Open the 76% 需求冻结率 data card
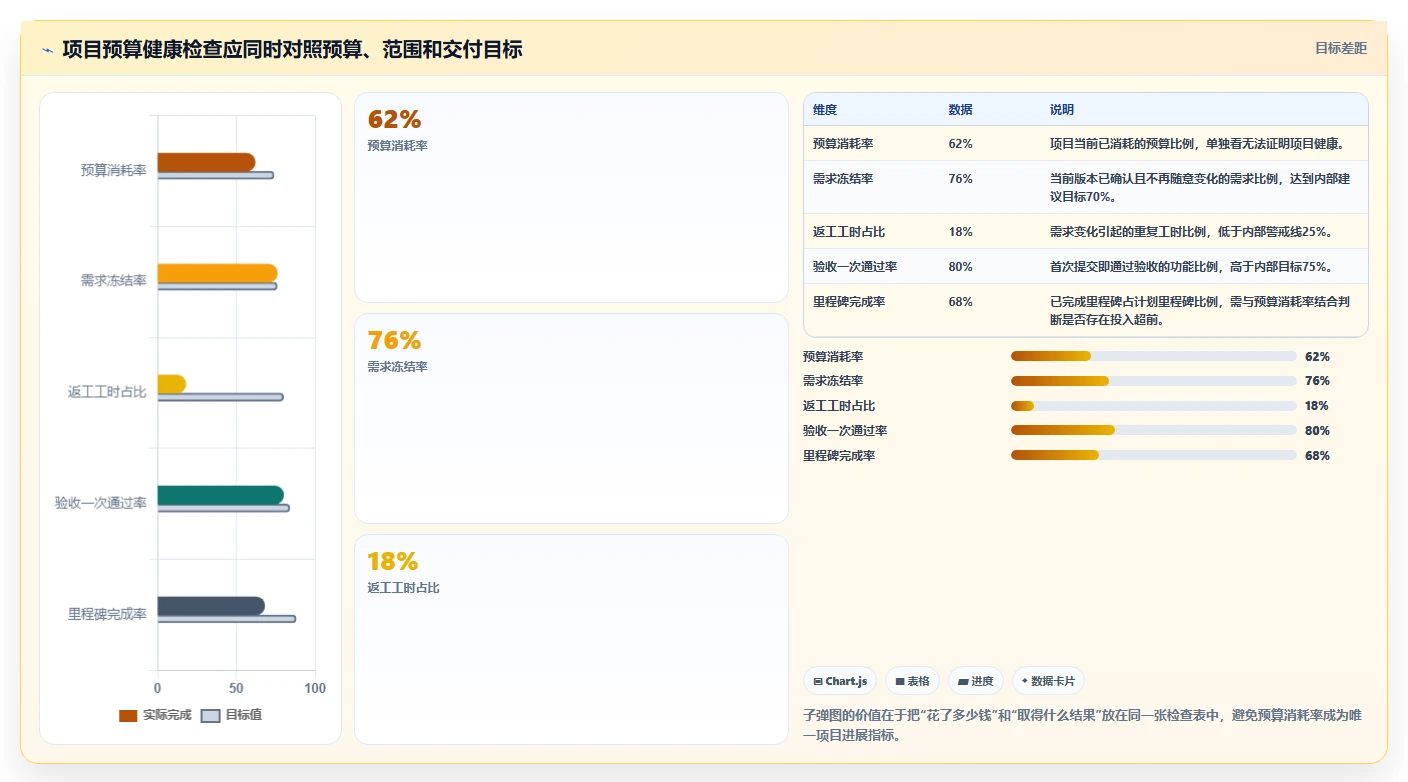This screenshot has width=1408, height=782. coord(571,418)
